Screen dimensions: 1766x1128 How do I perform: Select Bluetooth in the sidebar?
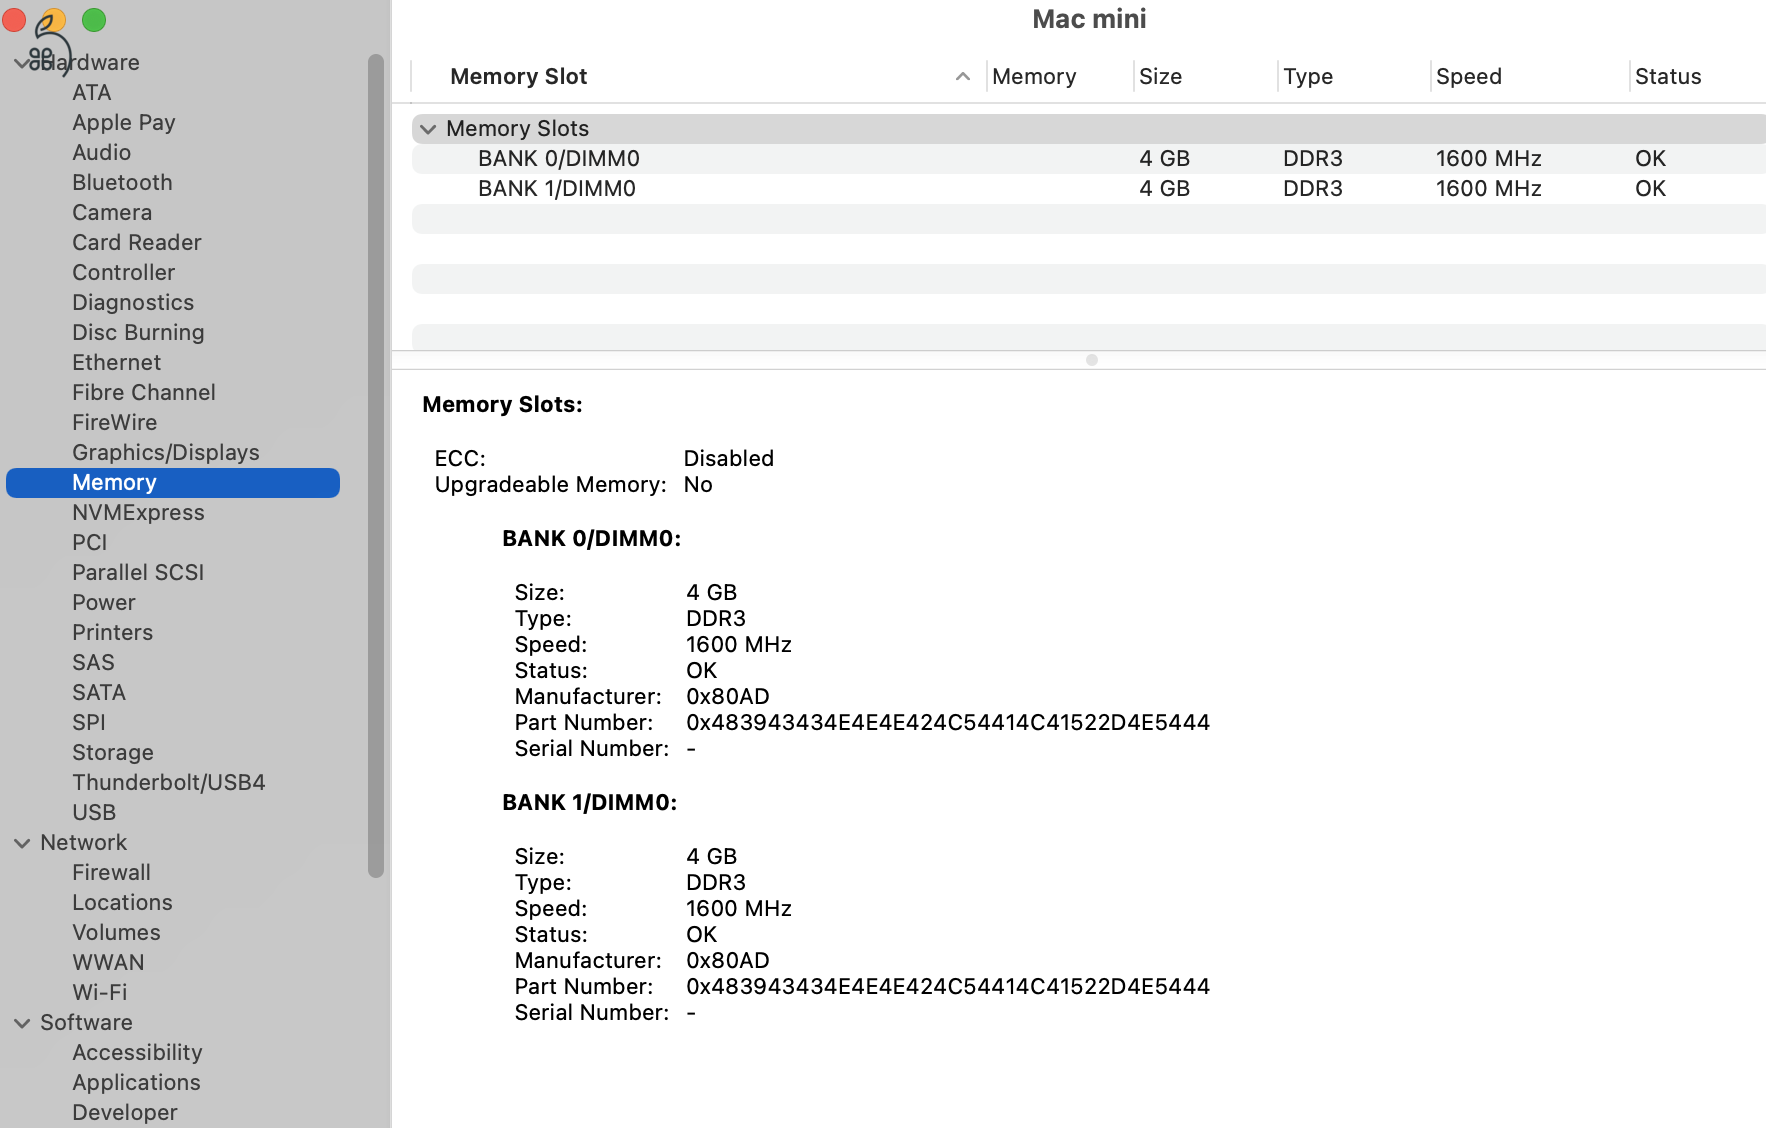122,183
